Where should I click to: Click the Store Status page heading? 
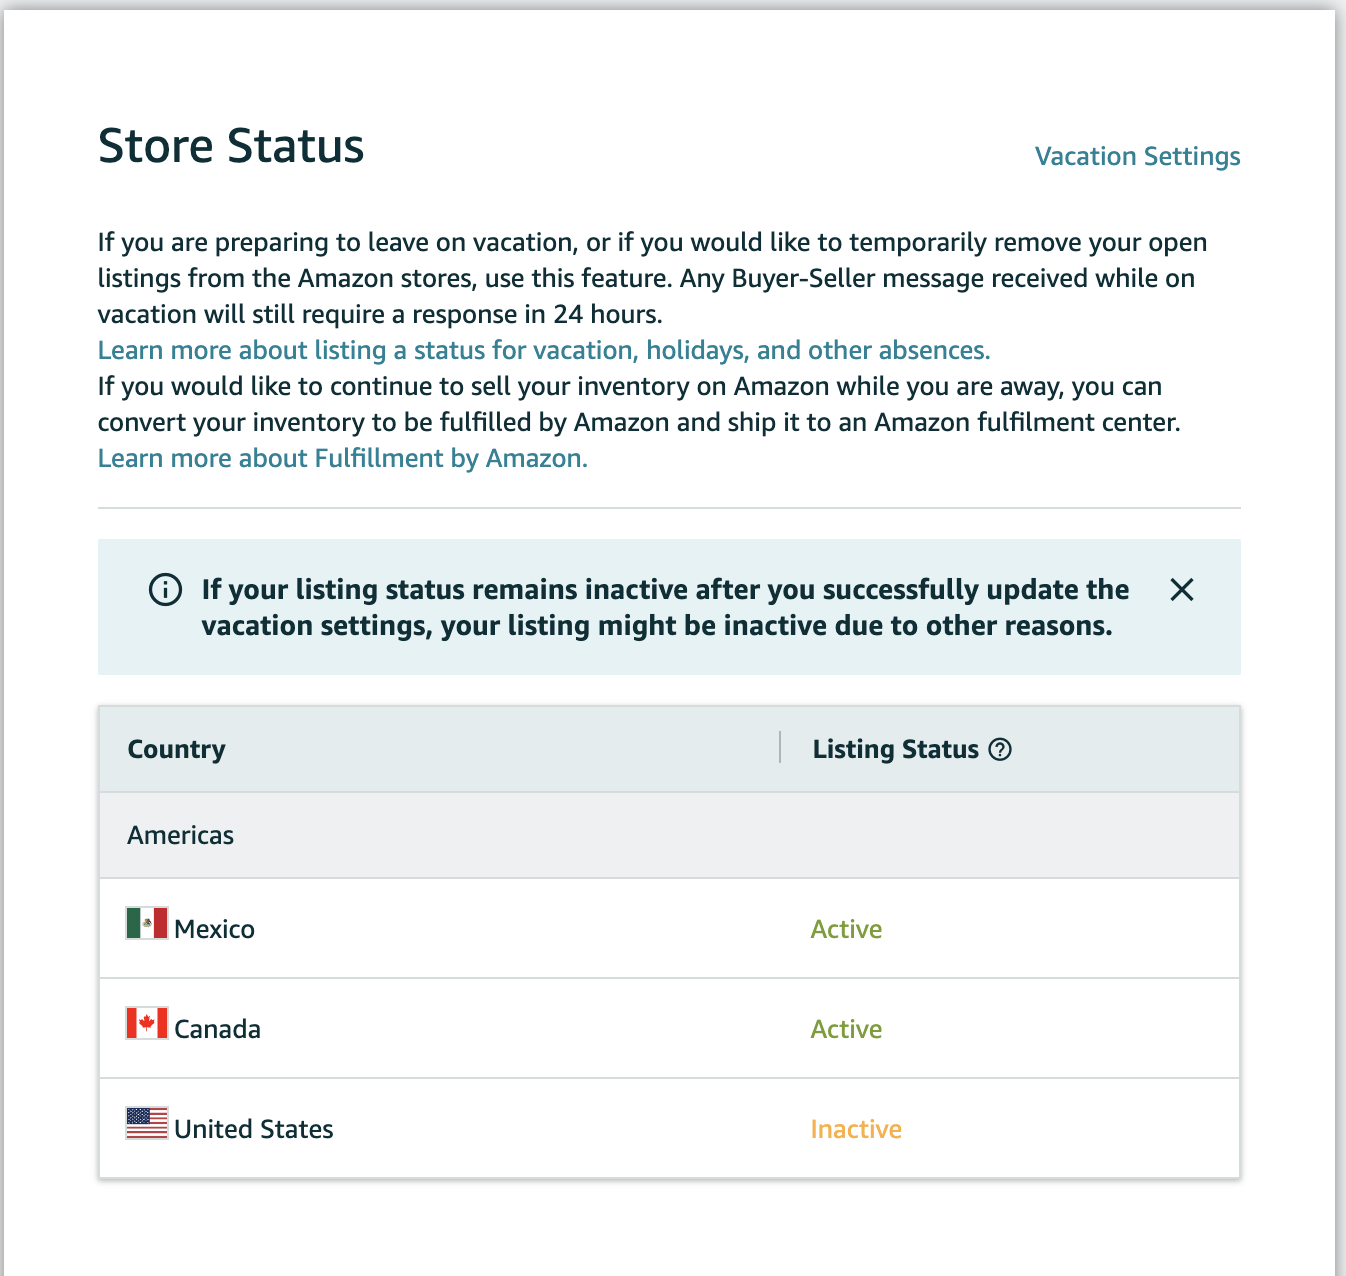point(231,146)
